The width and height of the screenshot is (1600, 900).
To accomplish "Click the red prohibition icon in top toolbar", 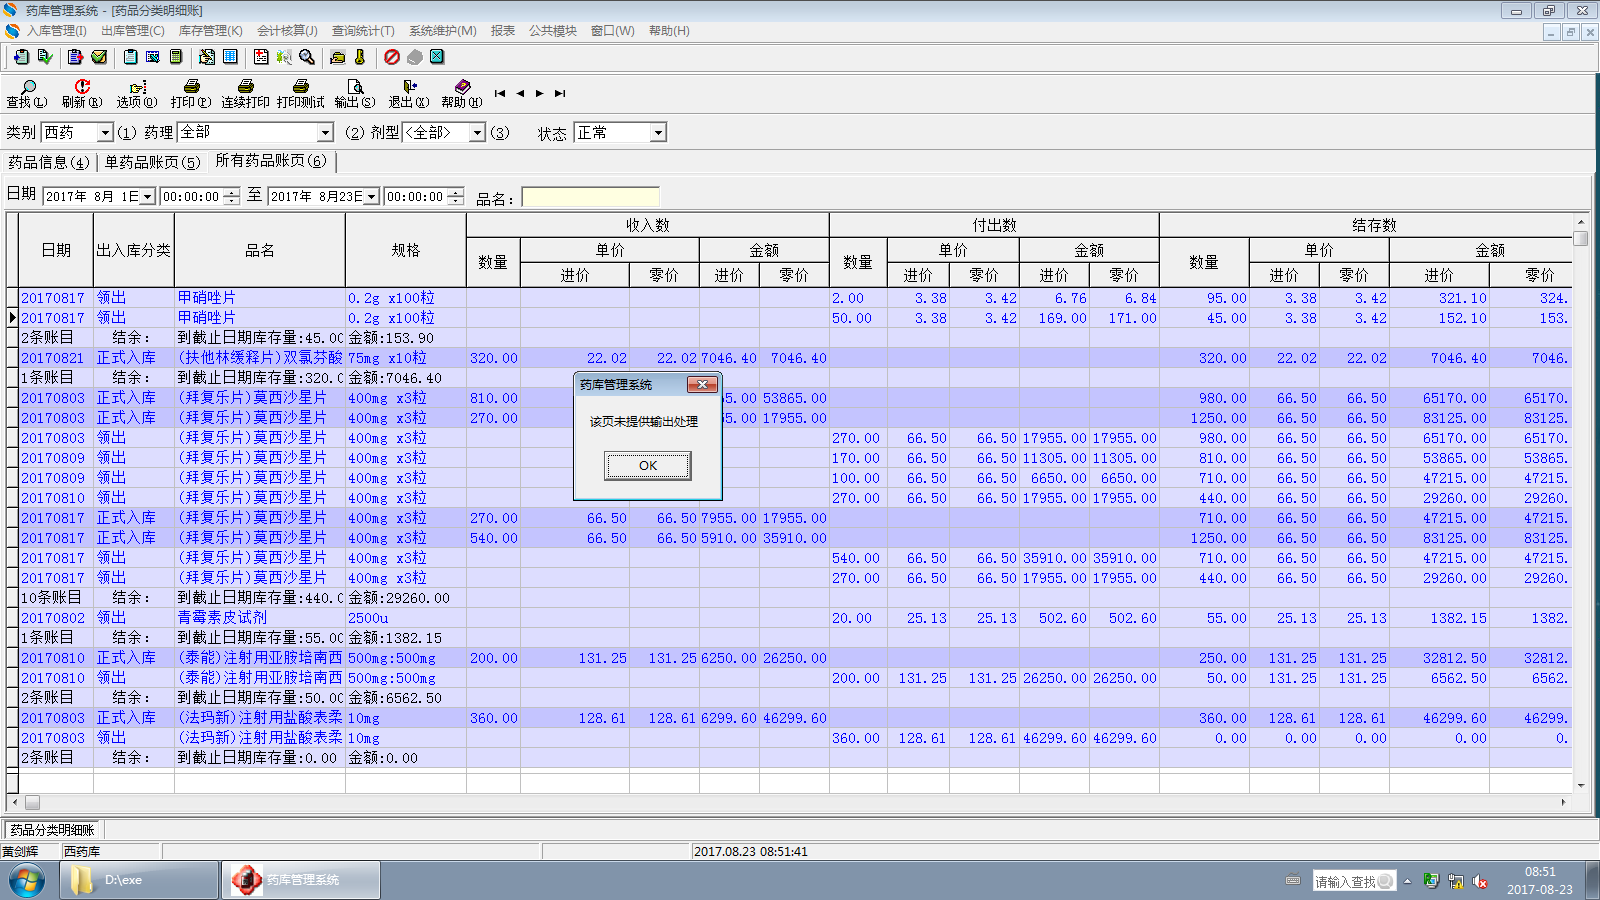I will [392, 57].
